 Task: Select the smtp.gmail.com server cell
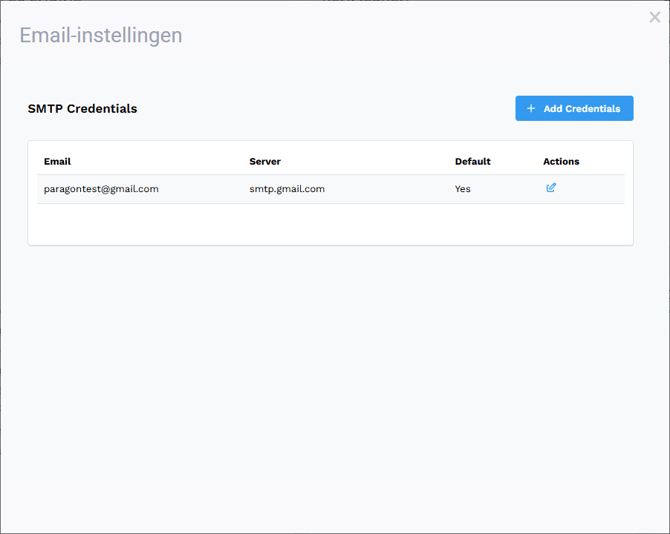pos(287,189)
